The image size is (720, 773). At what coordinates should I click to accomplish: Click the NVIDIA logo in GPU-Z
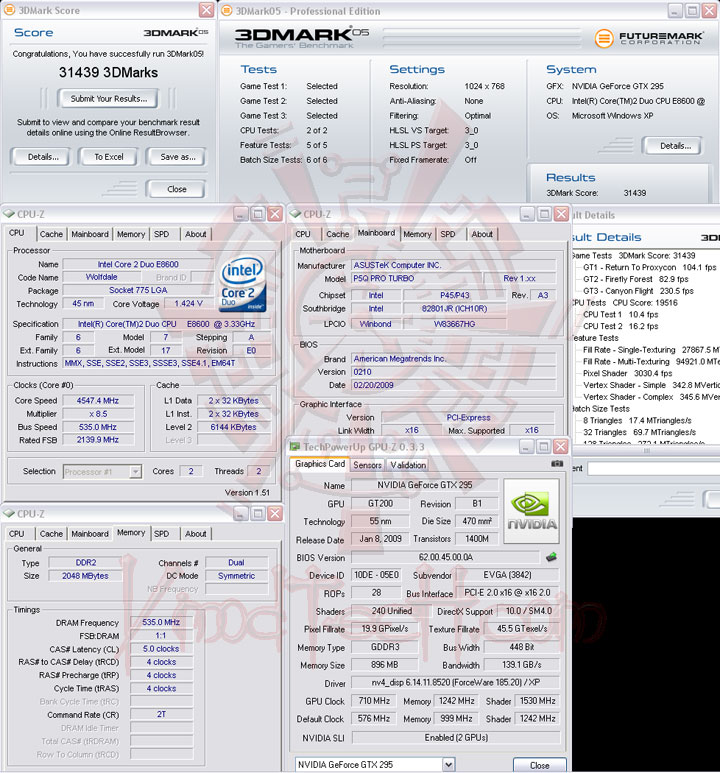click(x=532, y=511)
